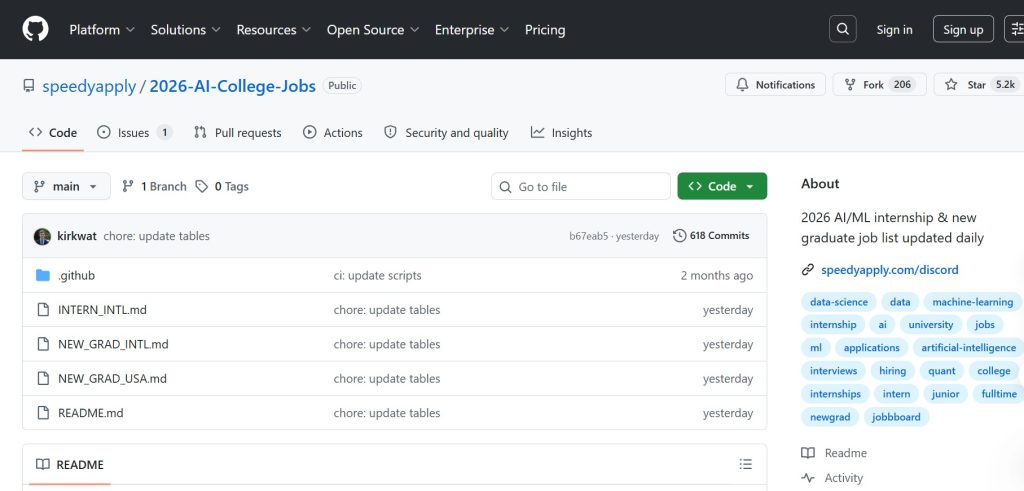Select the internship topic tag
This screenshot has height=491, width=1024.
click(833, 325)
